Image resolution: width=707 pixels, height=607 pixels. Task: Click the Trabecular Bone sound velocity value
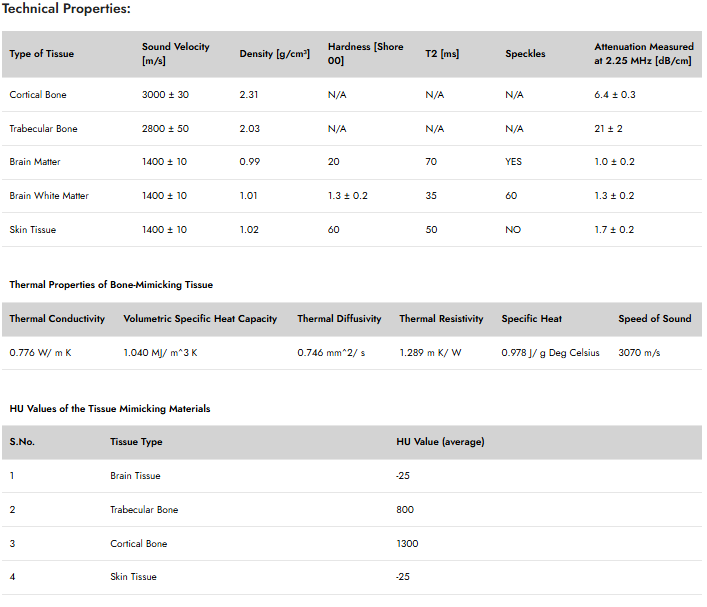pyautogui.click(x=165, y=129)
